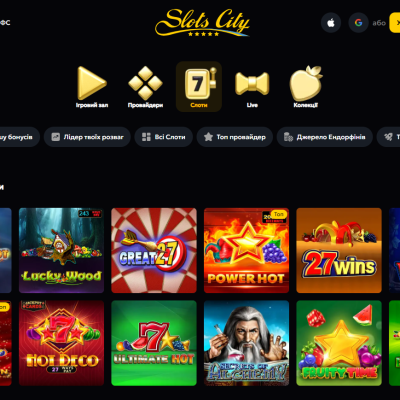Launch the Fruity Time slot game

point(339,343)
